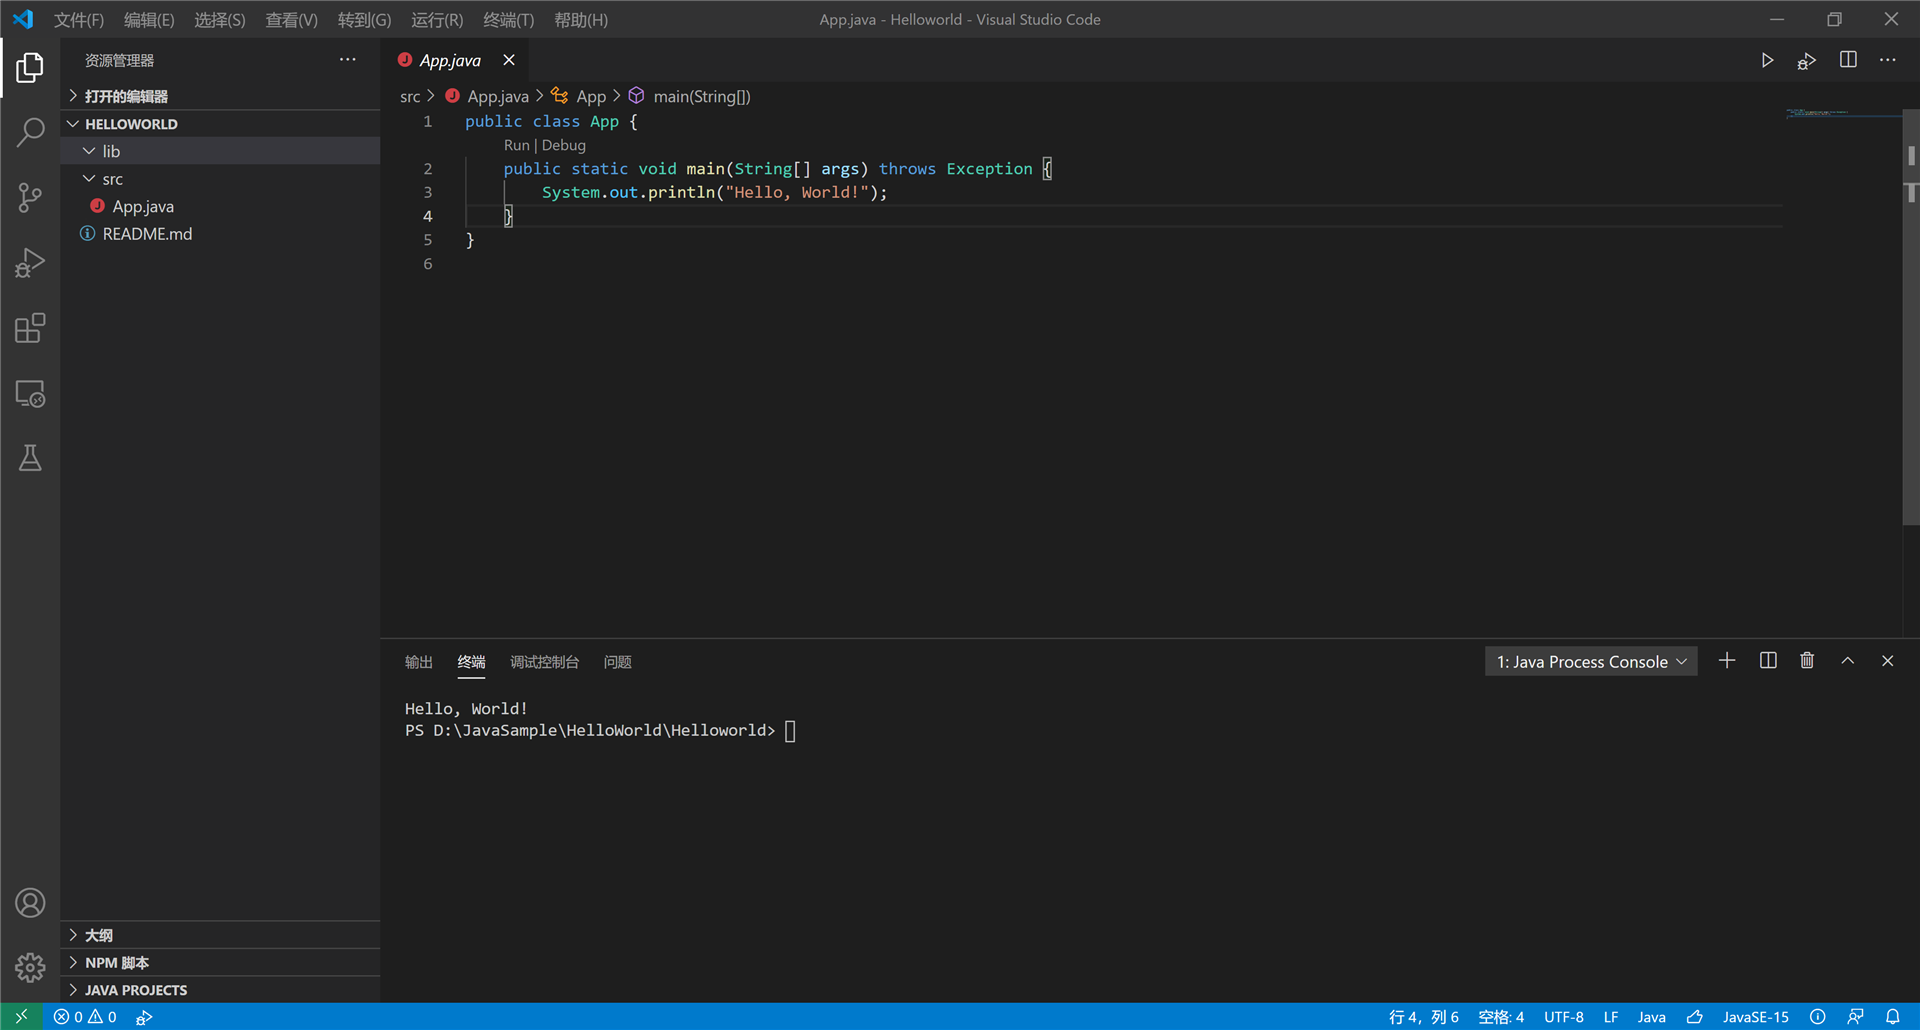Viewport: 1920px width, 1030px height.
Task: Run the Java file with play icon
Action: coord(1767,61)
